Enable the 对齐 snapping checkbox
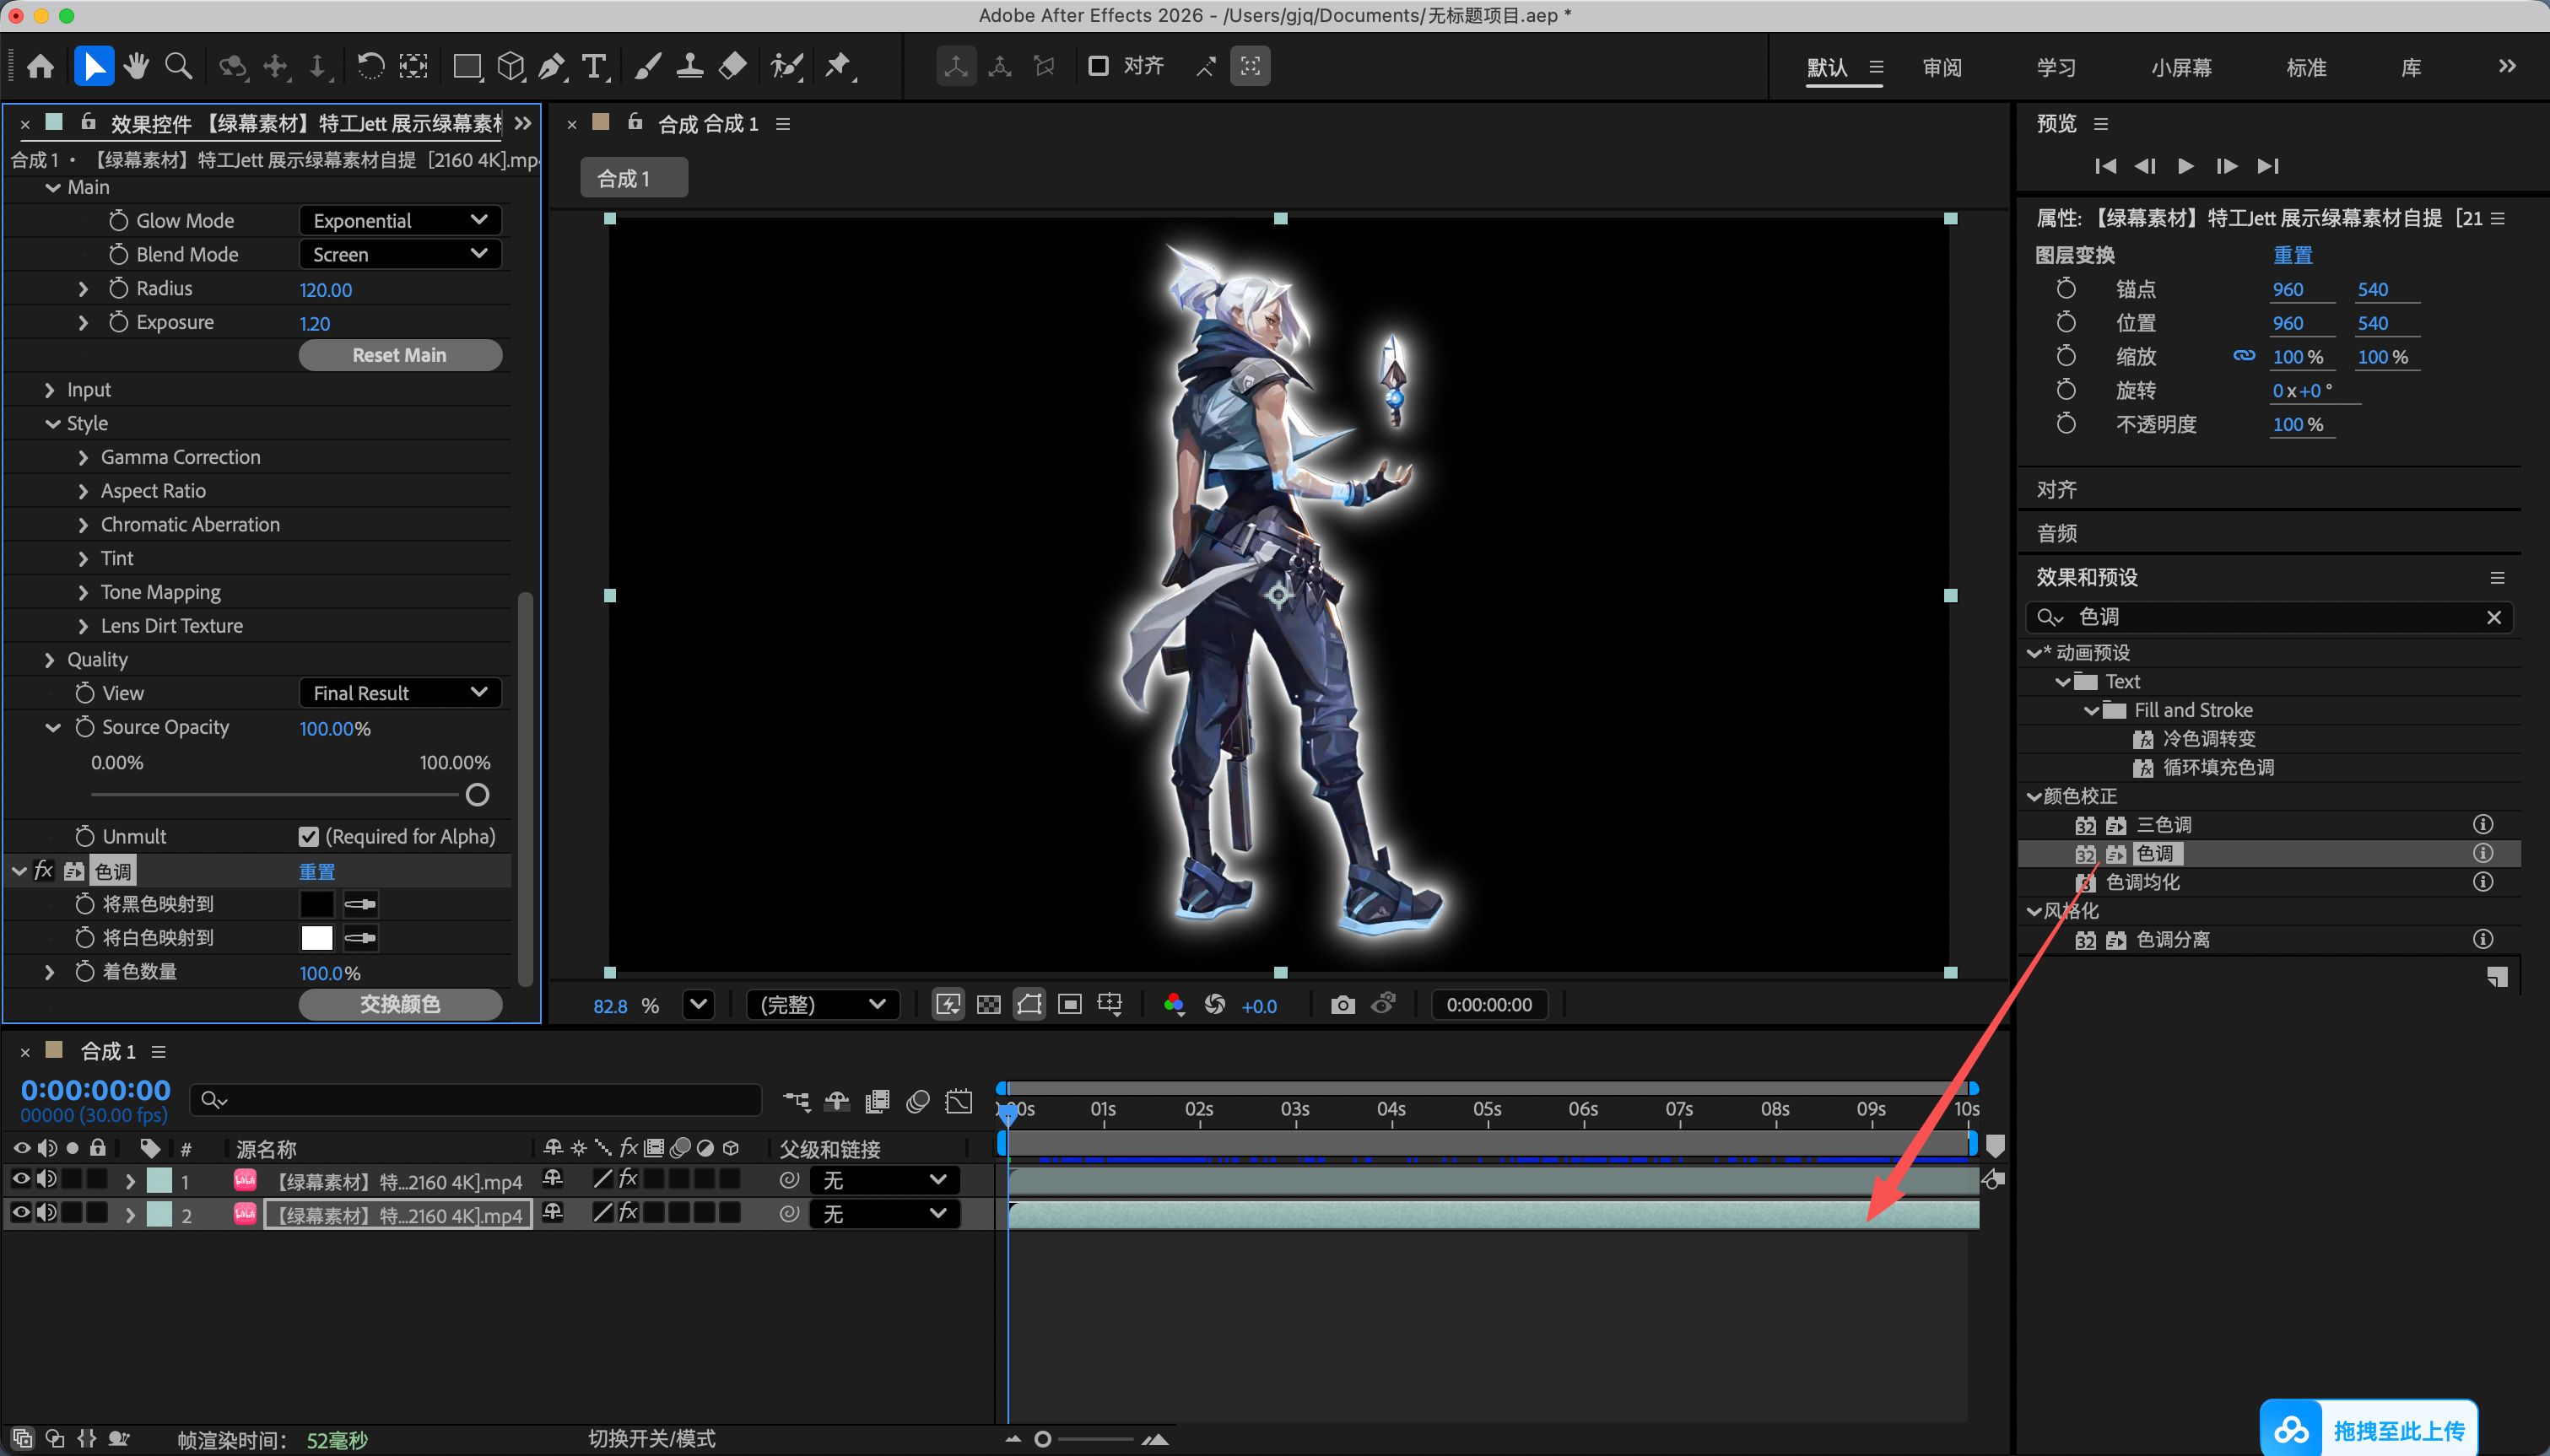Viewport: 2550px width, 1456px height. point(1098,66)
